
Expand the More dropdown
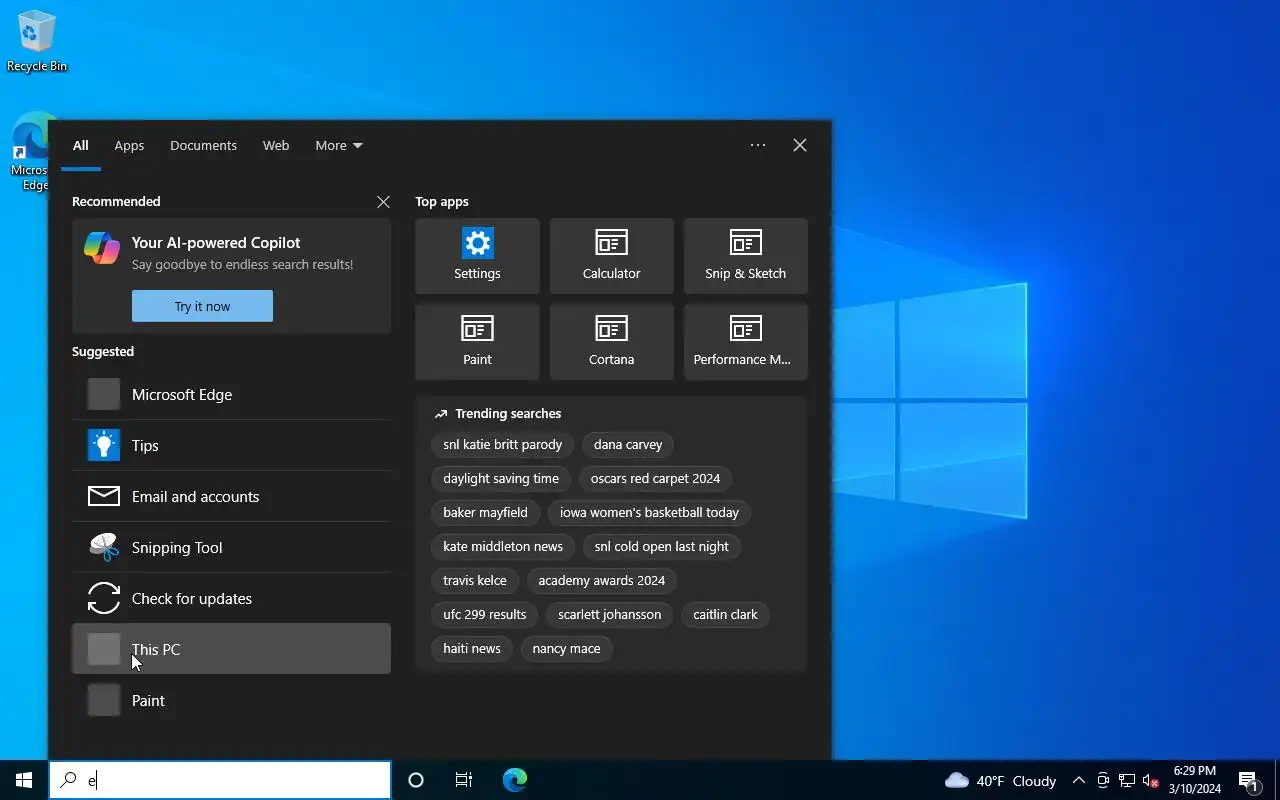[x=339, y=145]
